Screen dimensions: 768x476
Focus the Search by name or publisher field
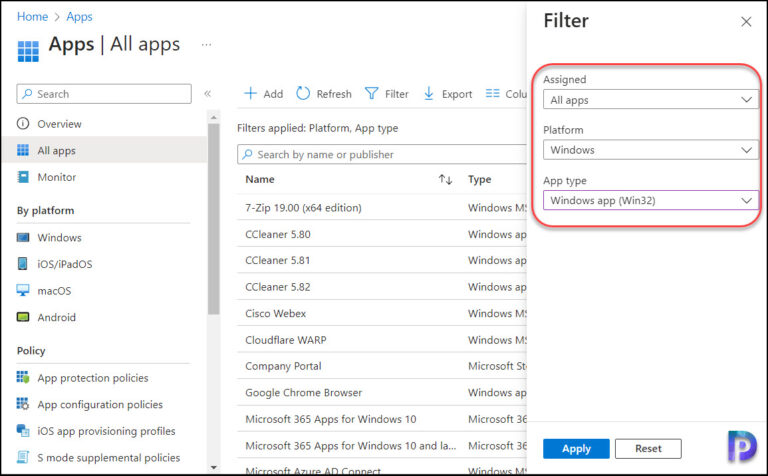382,154
